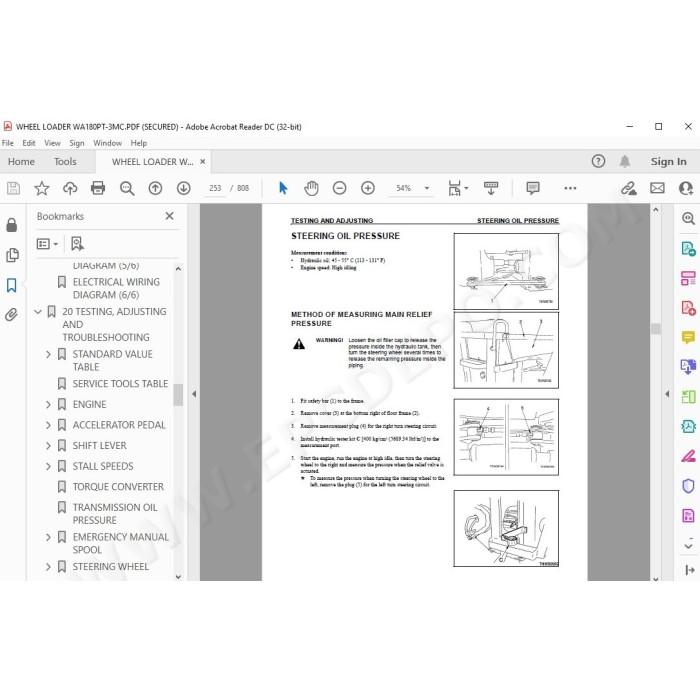Open the Edit menu
Image resolution: width=700 pixels, height=700 pixels.
(x=29, y=143)
